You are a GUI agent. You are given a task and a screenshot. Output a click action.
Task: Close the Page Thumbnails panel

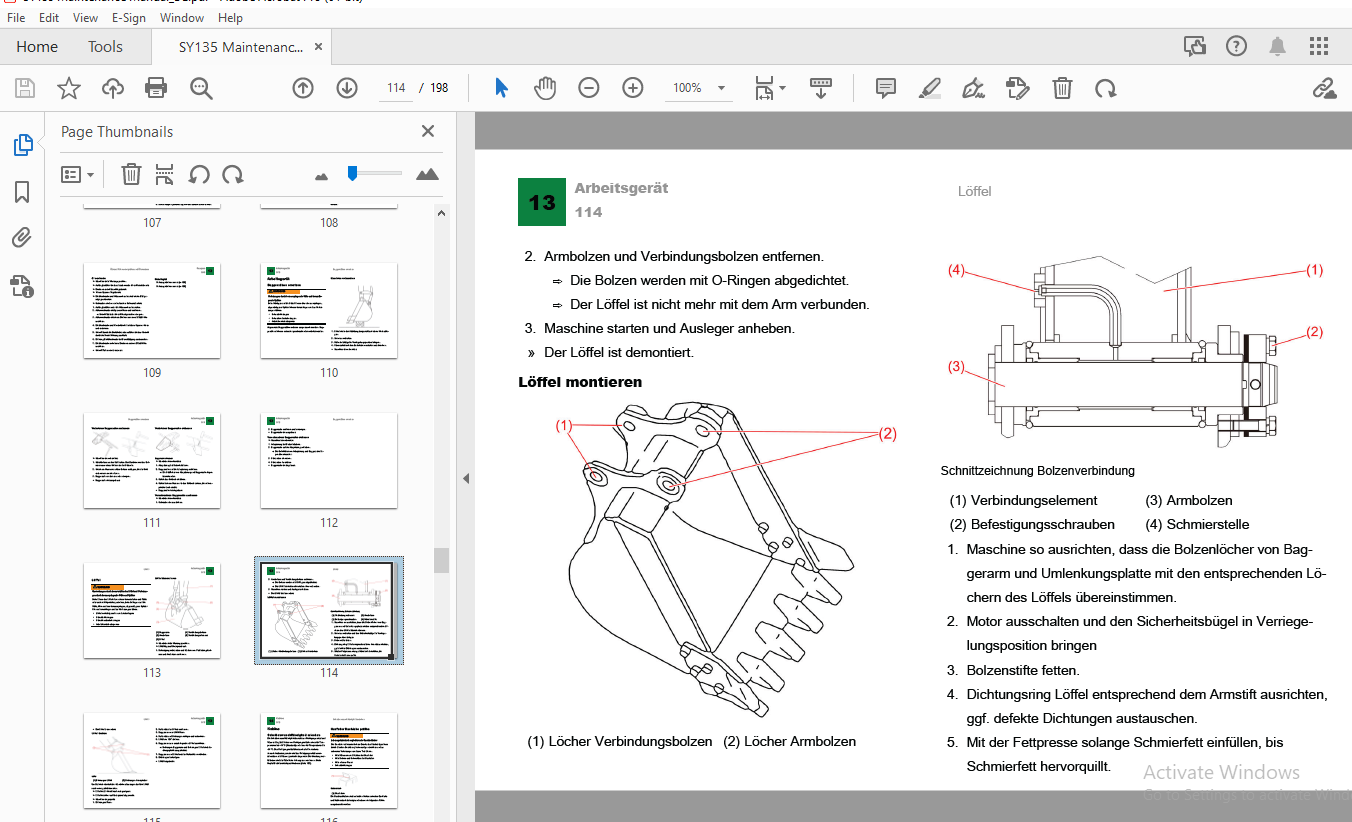pyautogui.click(x=428, y=131)
